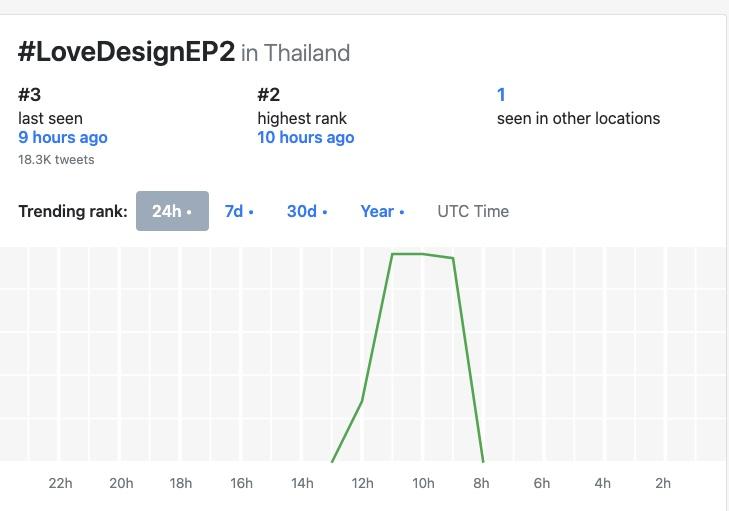This screenshot has width=729, height=511.
Task: Click 'in Thailand' location text
Action: click(296, 53)
